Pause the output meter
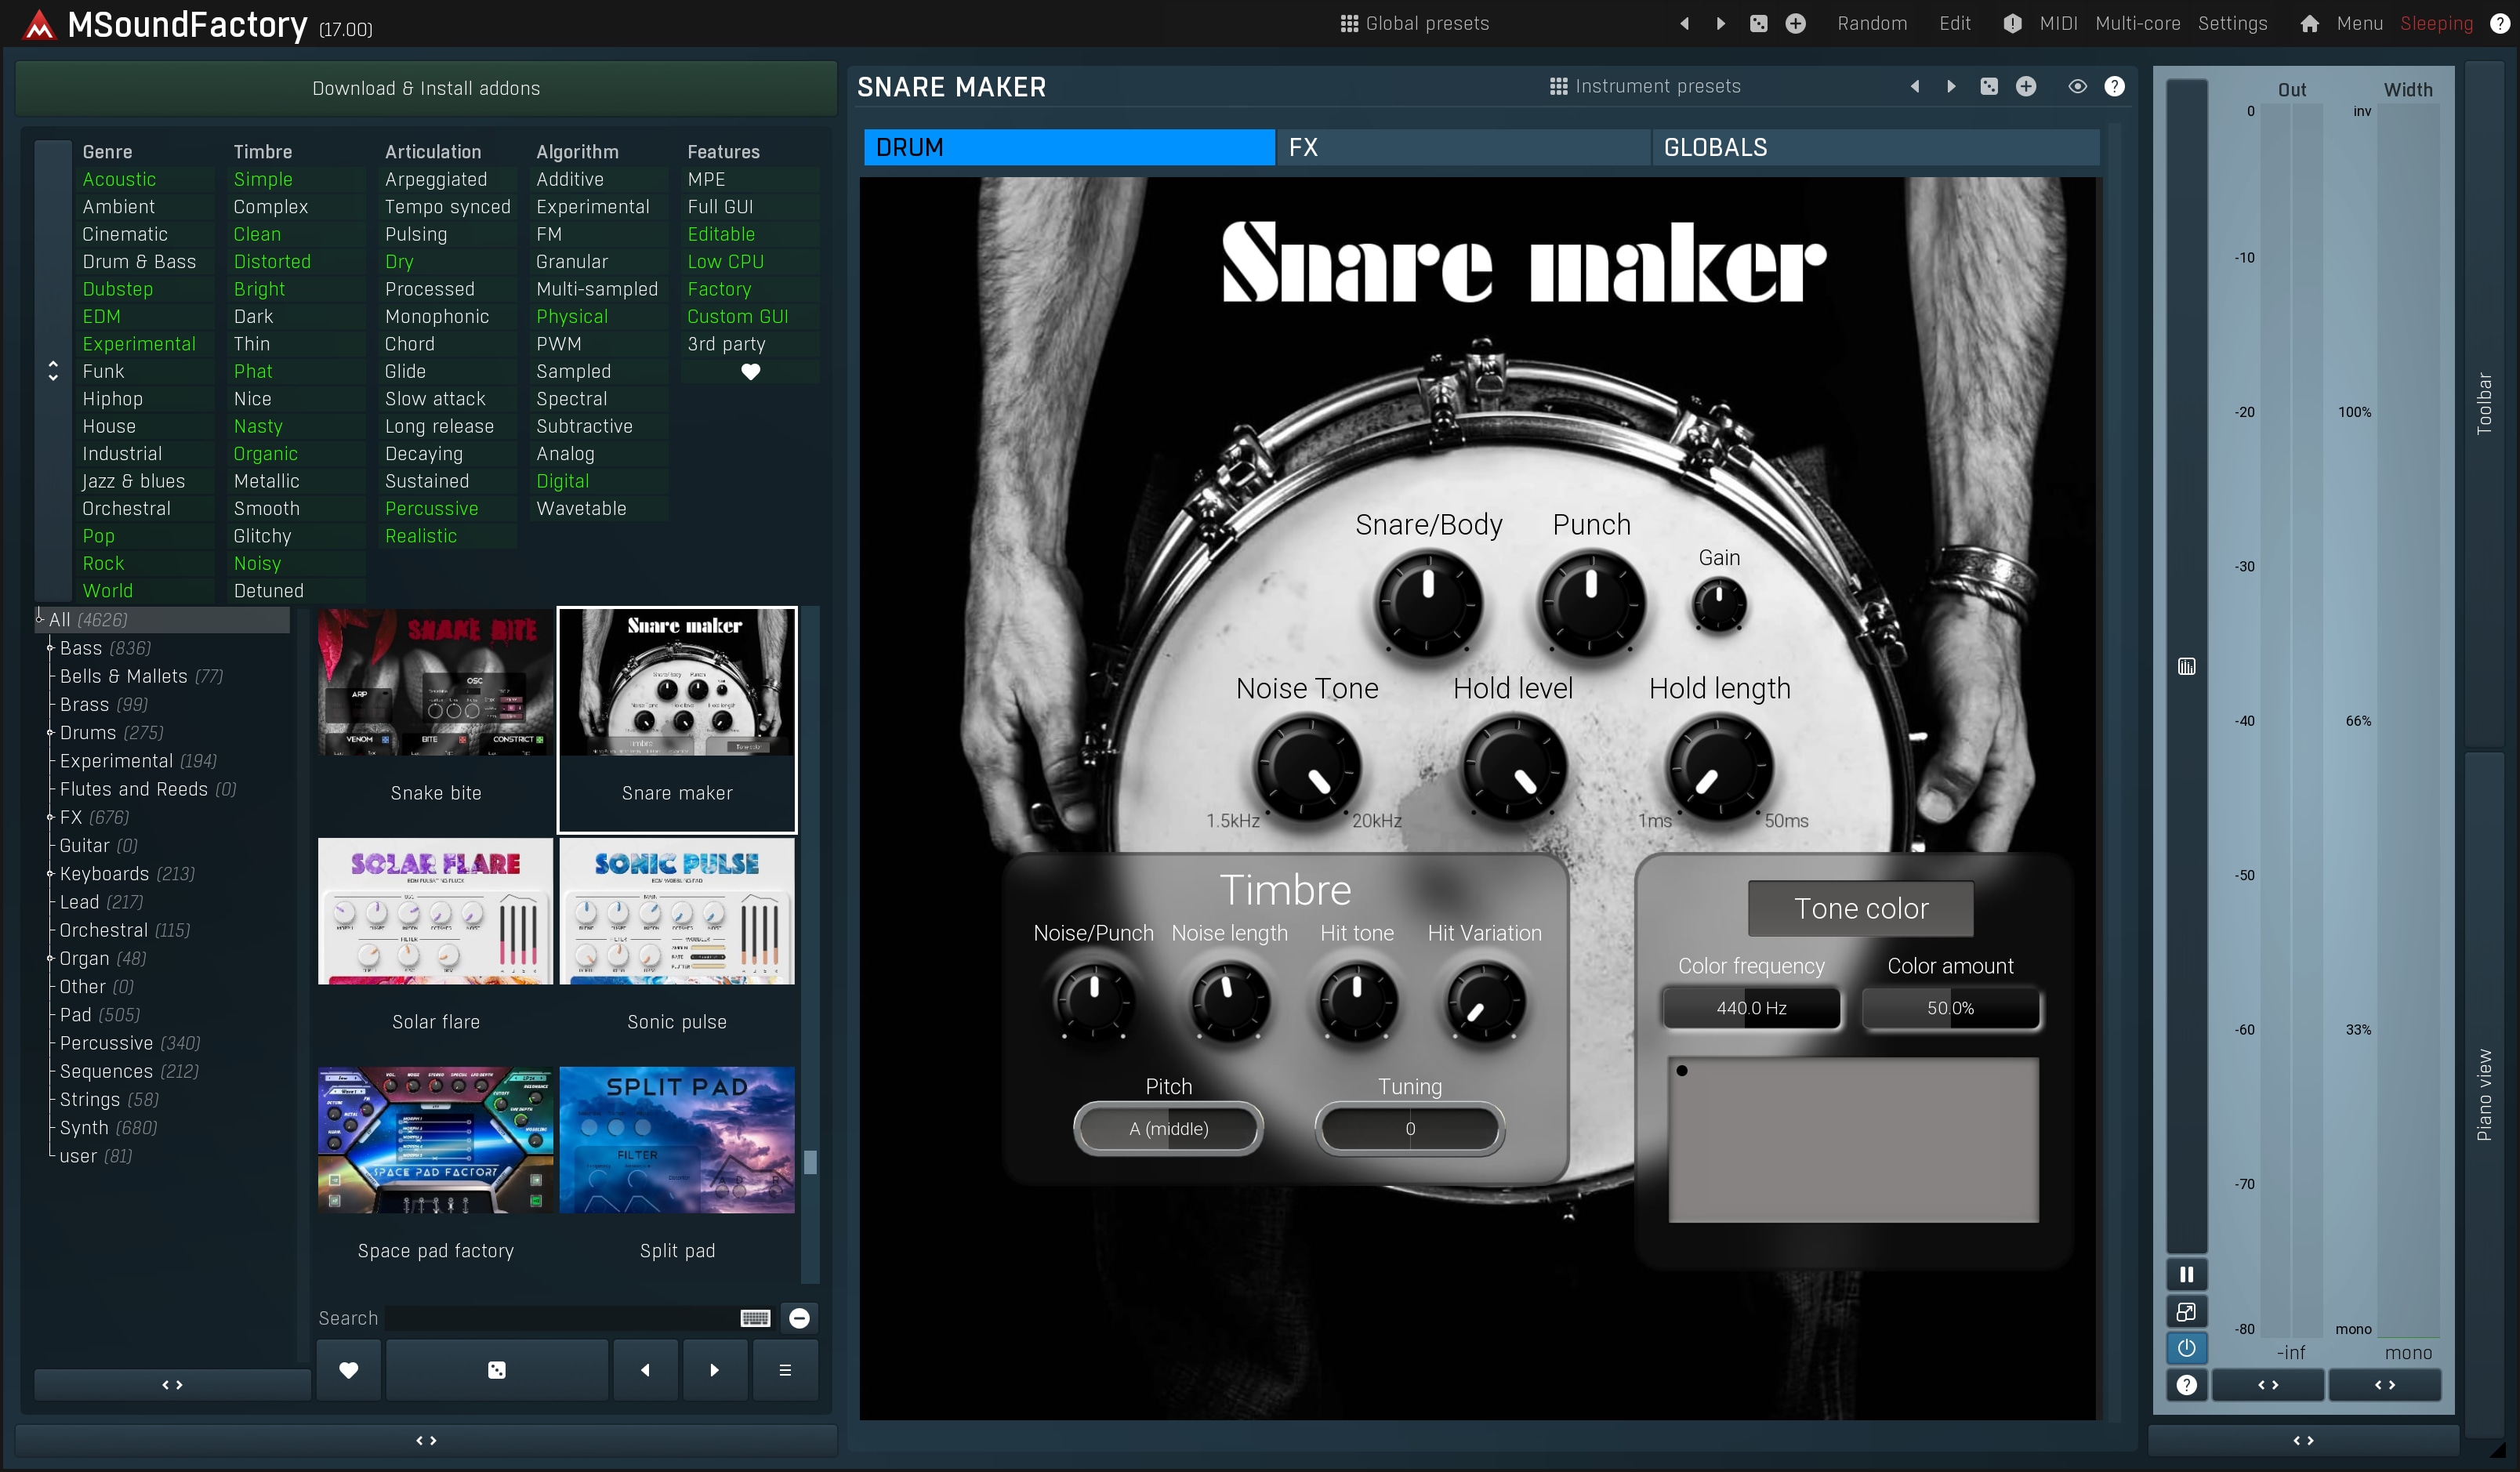2520x1472 pixels. tap(2186, 1274)
